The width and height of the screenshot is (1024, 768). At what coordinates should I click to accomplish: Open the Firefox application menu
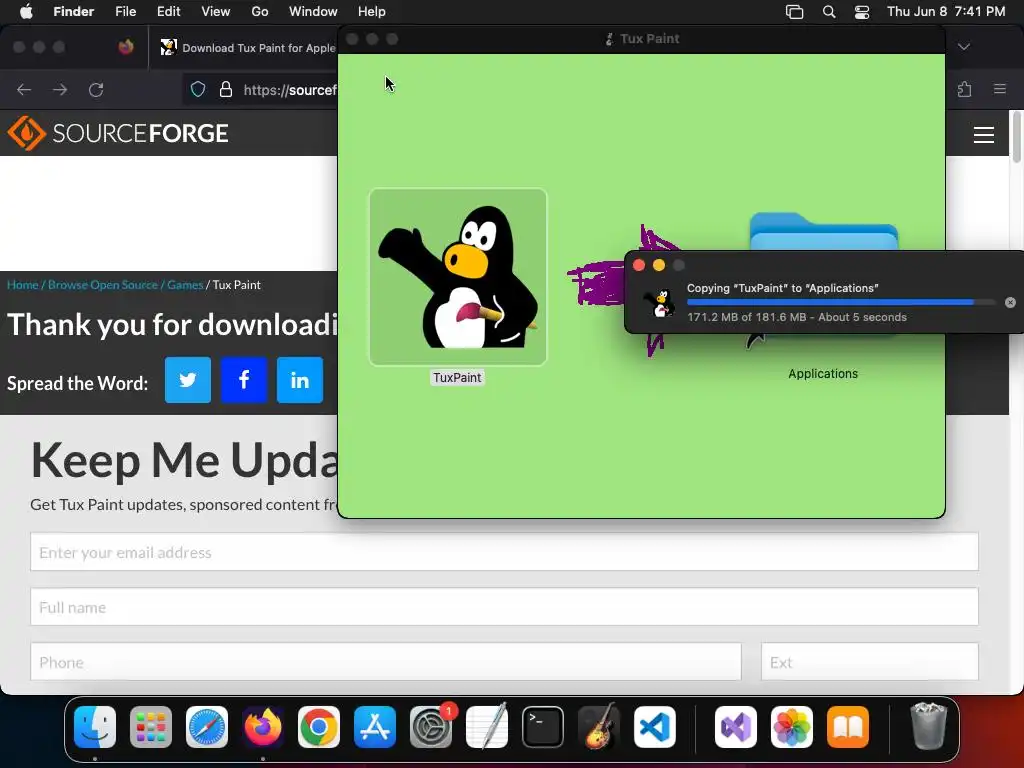1000,89
